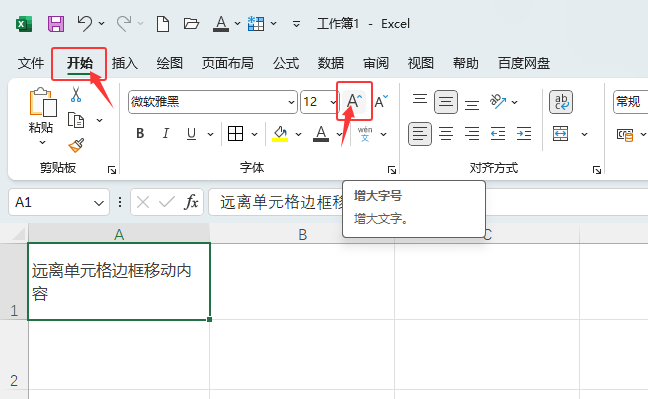
Task: Click the Undo arrow icon
Action: coord(85,24)
